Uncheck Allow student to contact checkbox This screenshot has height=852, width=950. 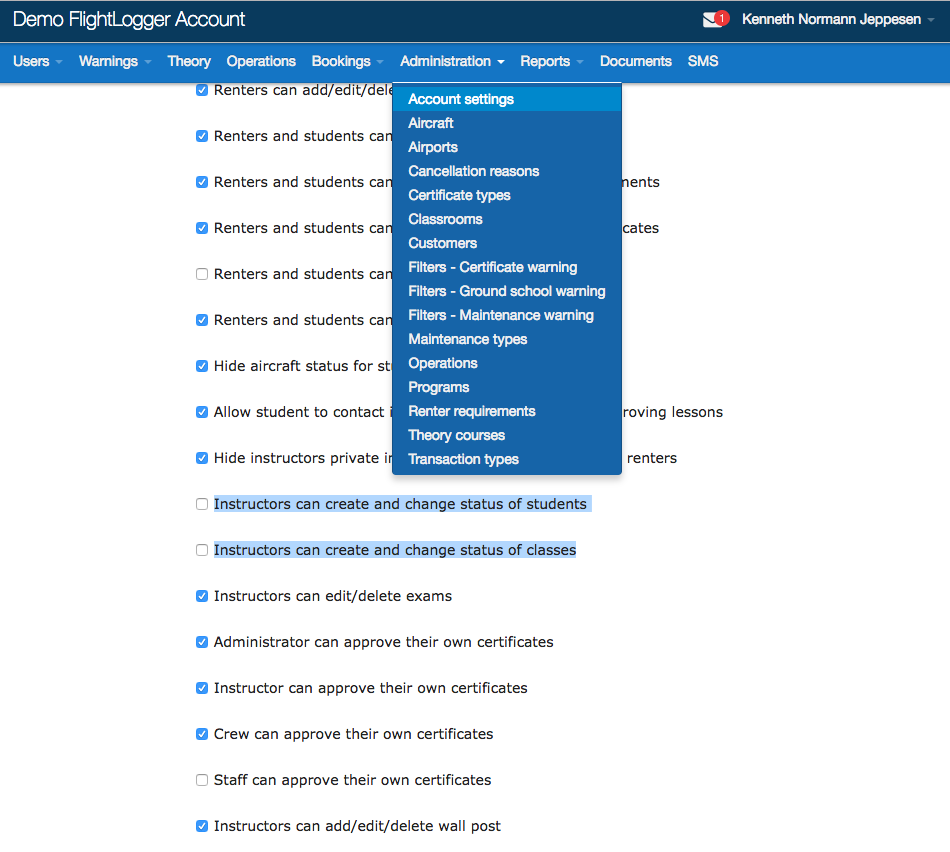202,412
